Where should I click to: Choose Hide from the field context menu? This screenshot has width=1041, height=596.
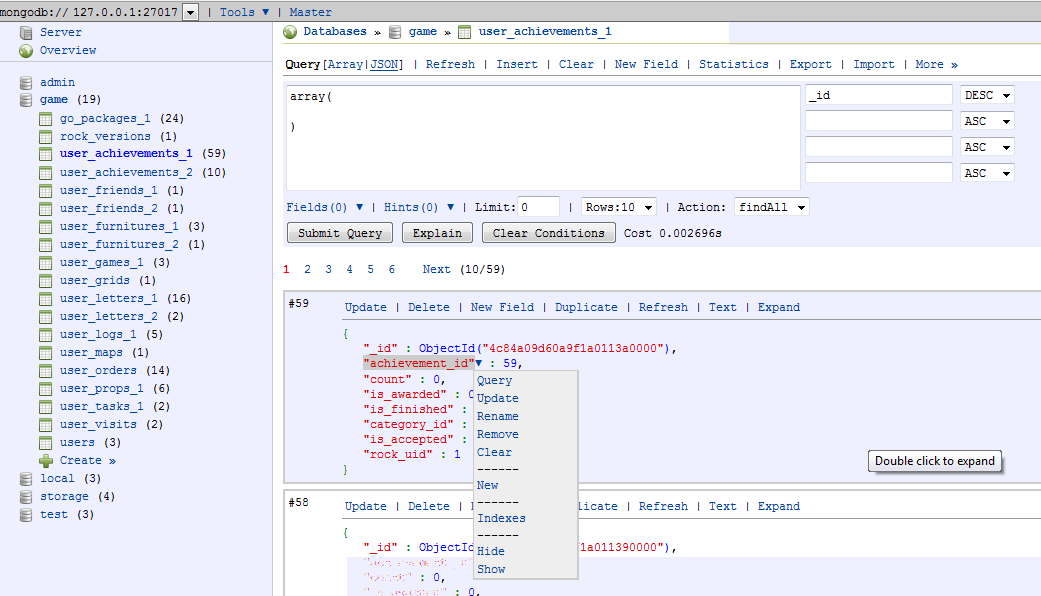[x=491, y=551]
